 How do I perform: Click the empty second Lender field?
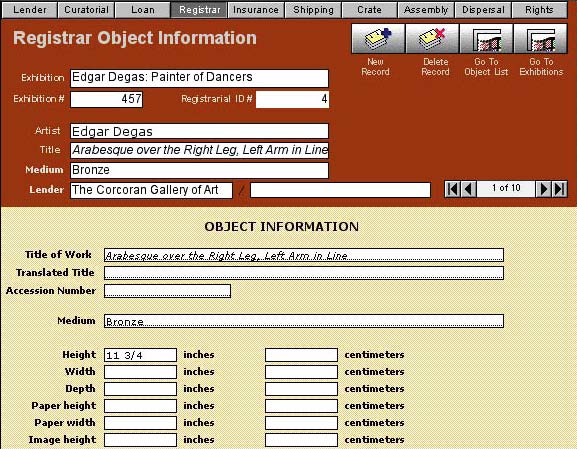click(x=340, y=190)
